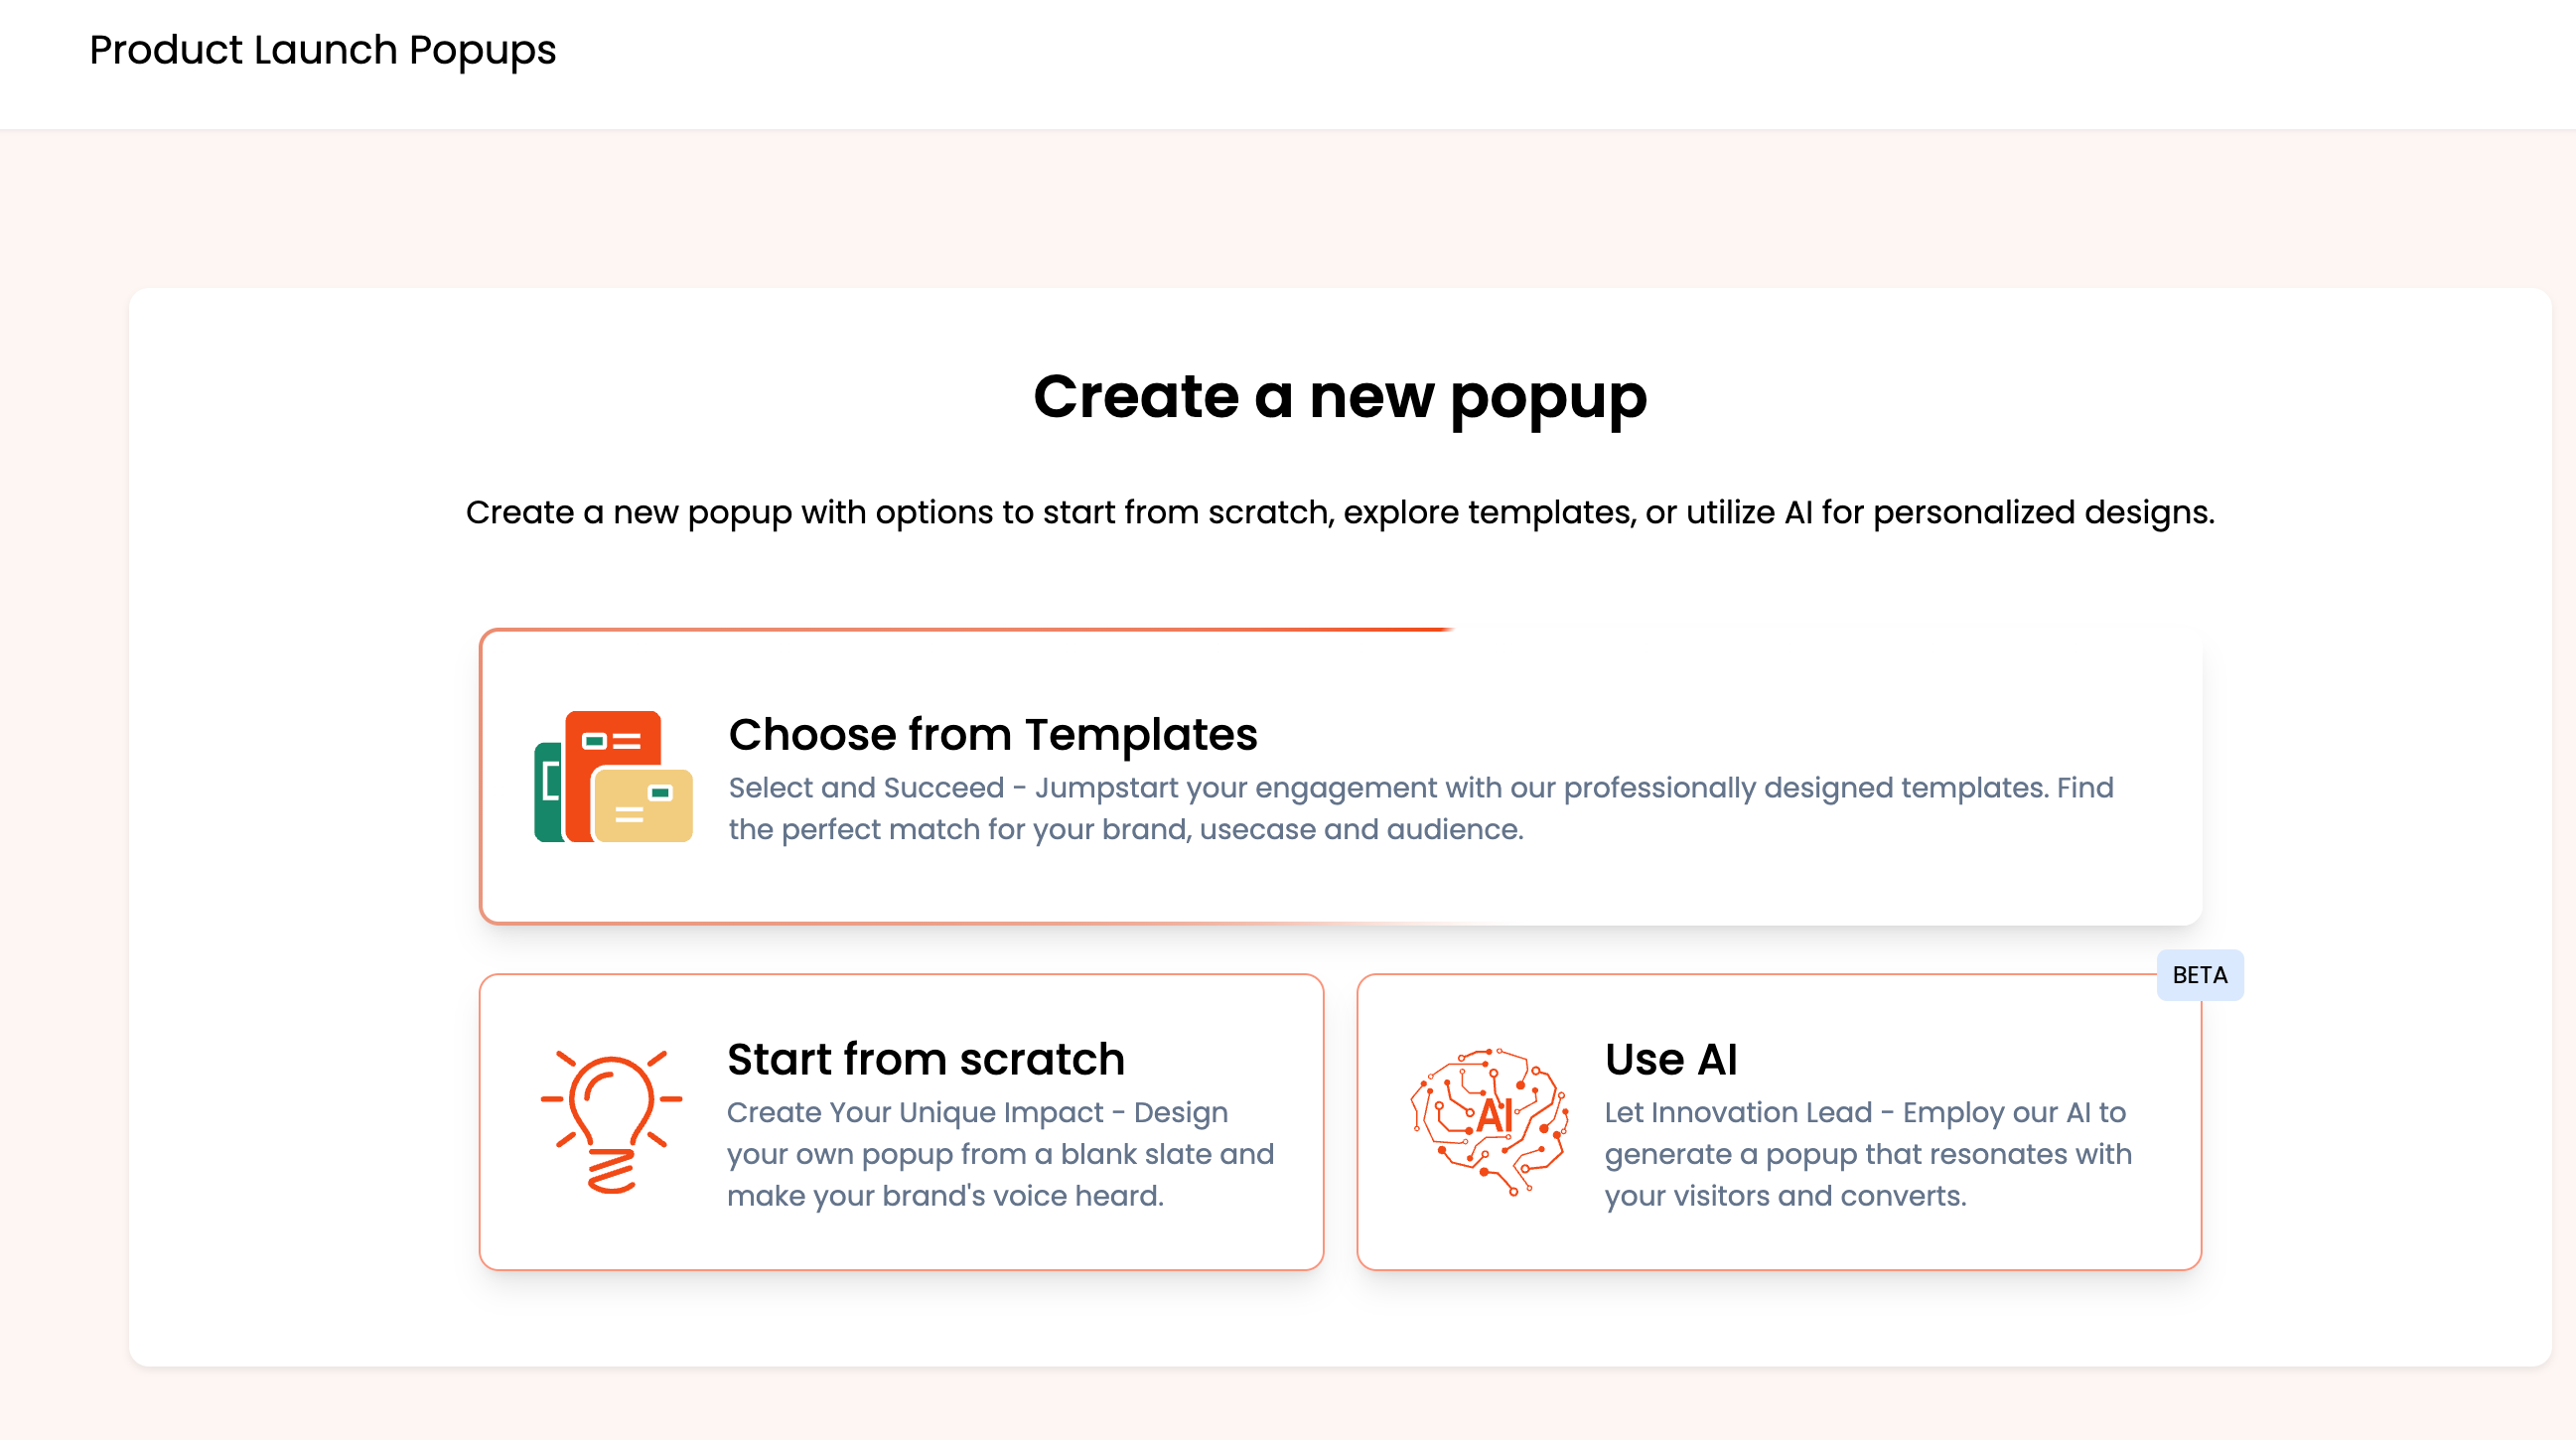Click the AI brain circuit icon
Viewport: 2576px width, 1440px height.
click(1492, 1121)
